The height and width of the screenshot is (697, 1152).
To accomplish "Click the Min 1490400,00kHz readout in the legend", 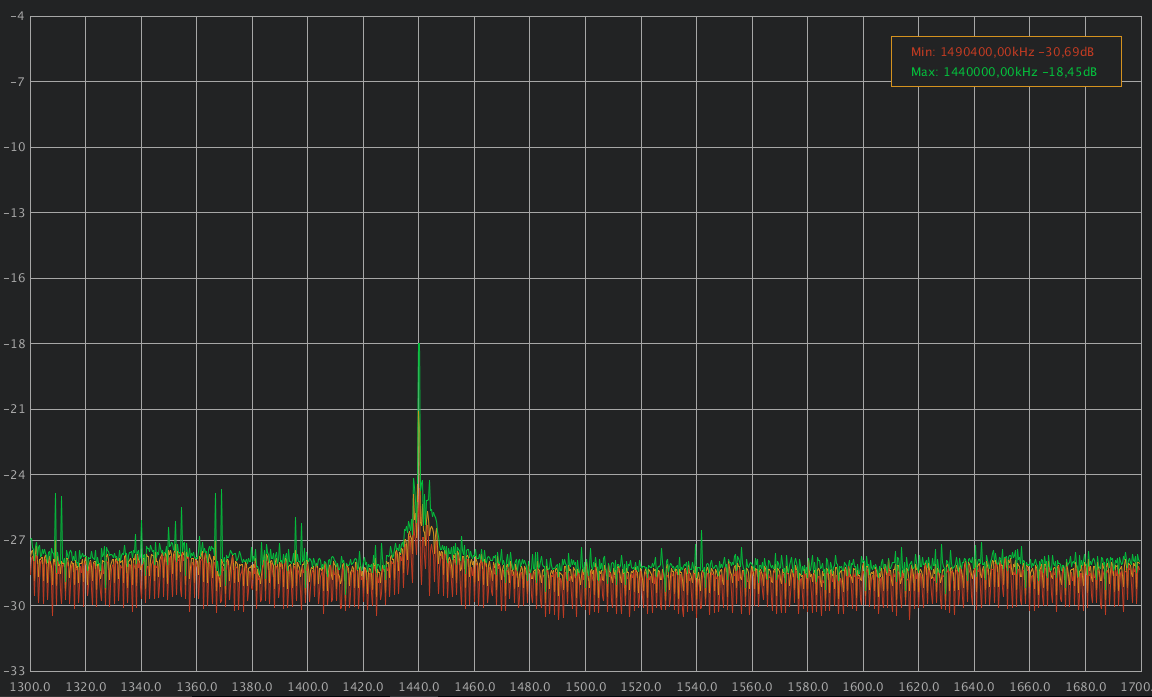I will tap(1002, 52).
